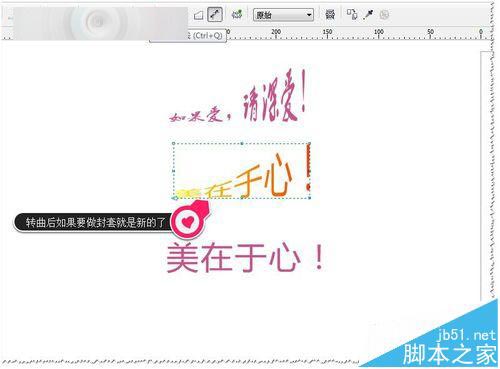Select the pink text 美在于心! at bottom
Viewport: 500px width, 369px height.
245,258
